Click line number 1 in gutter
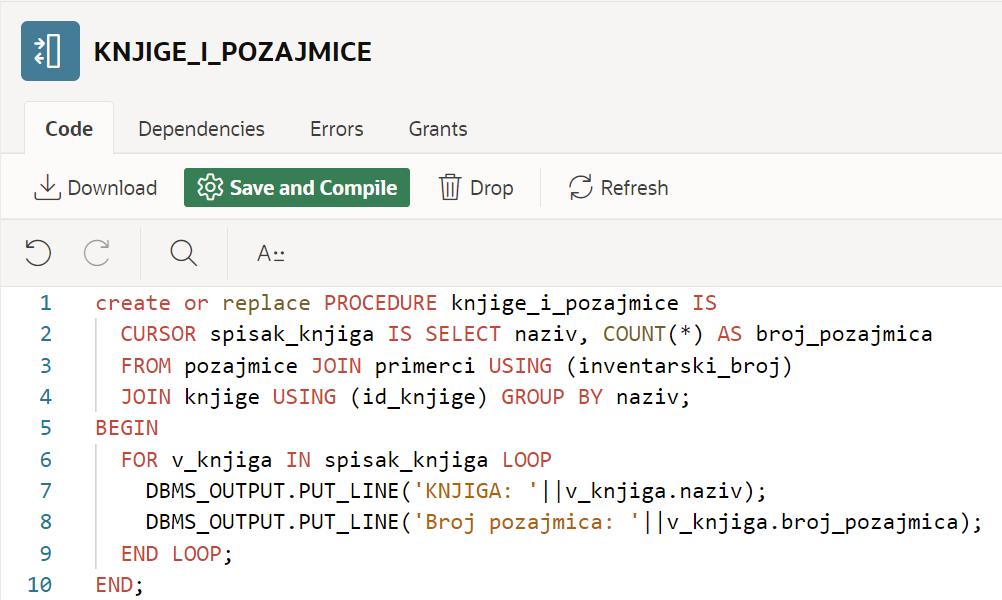 45,303
